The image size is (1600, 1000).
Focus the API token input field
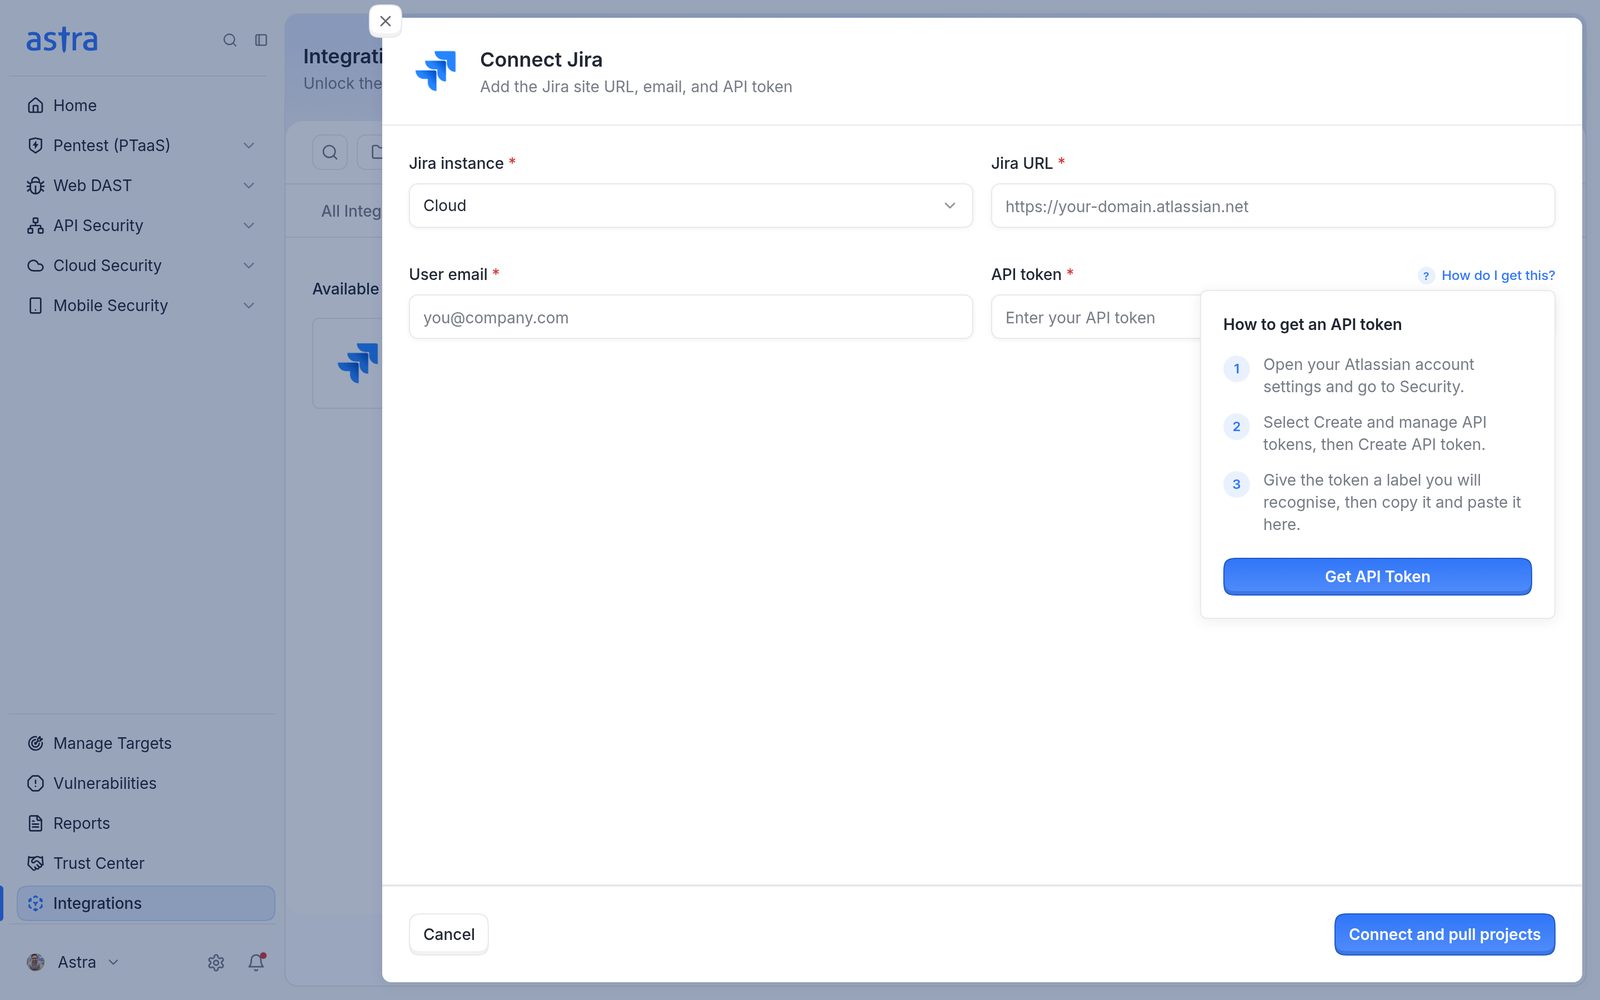coord(1096,317)
